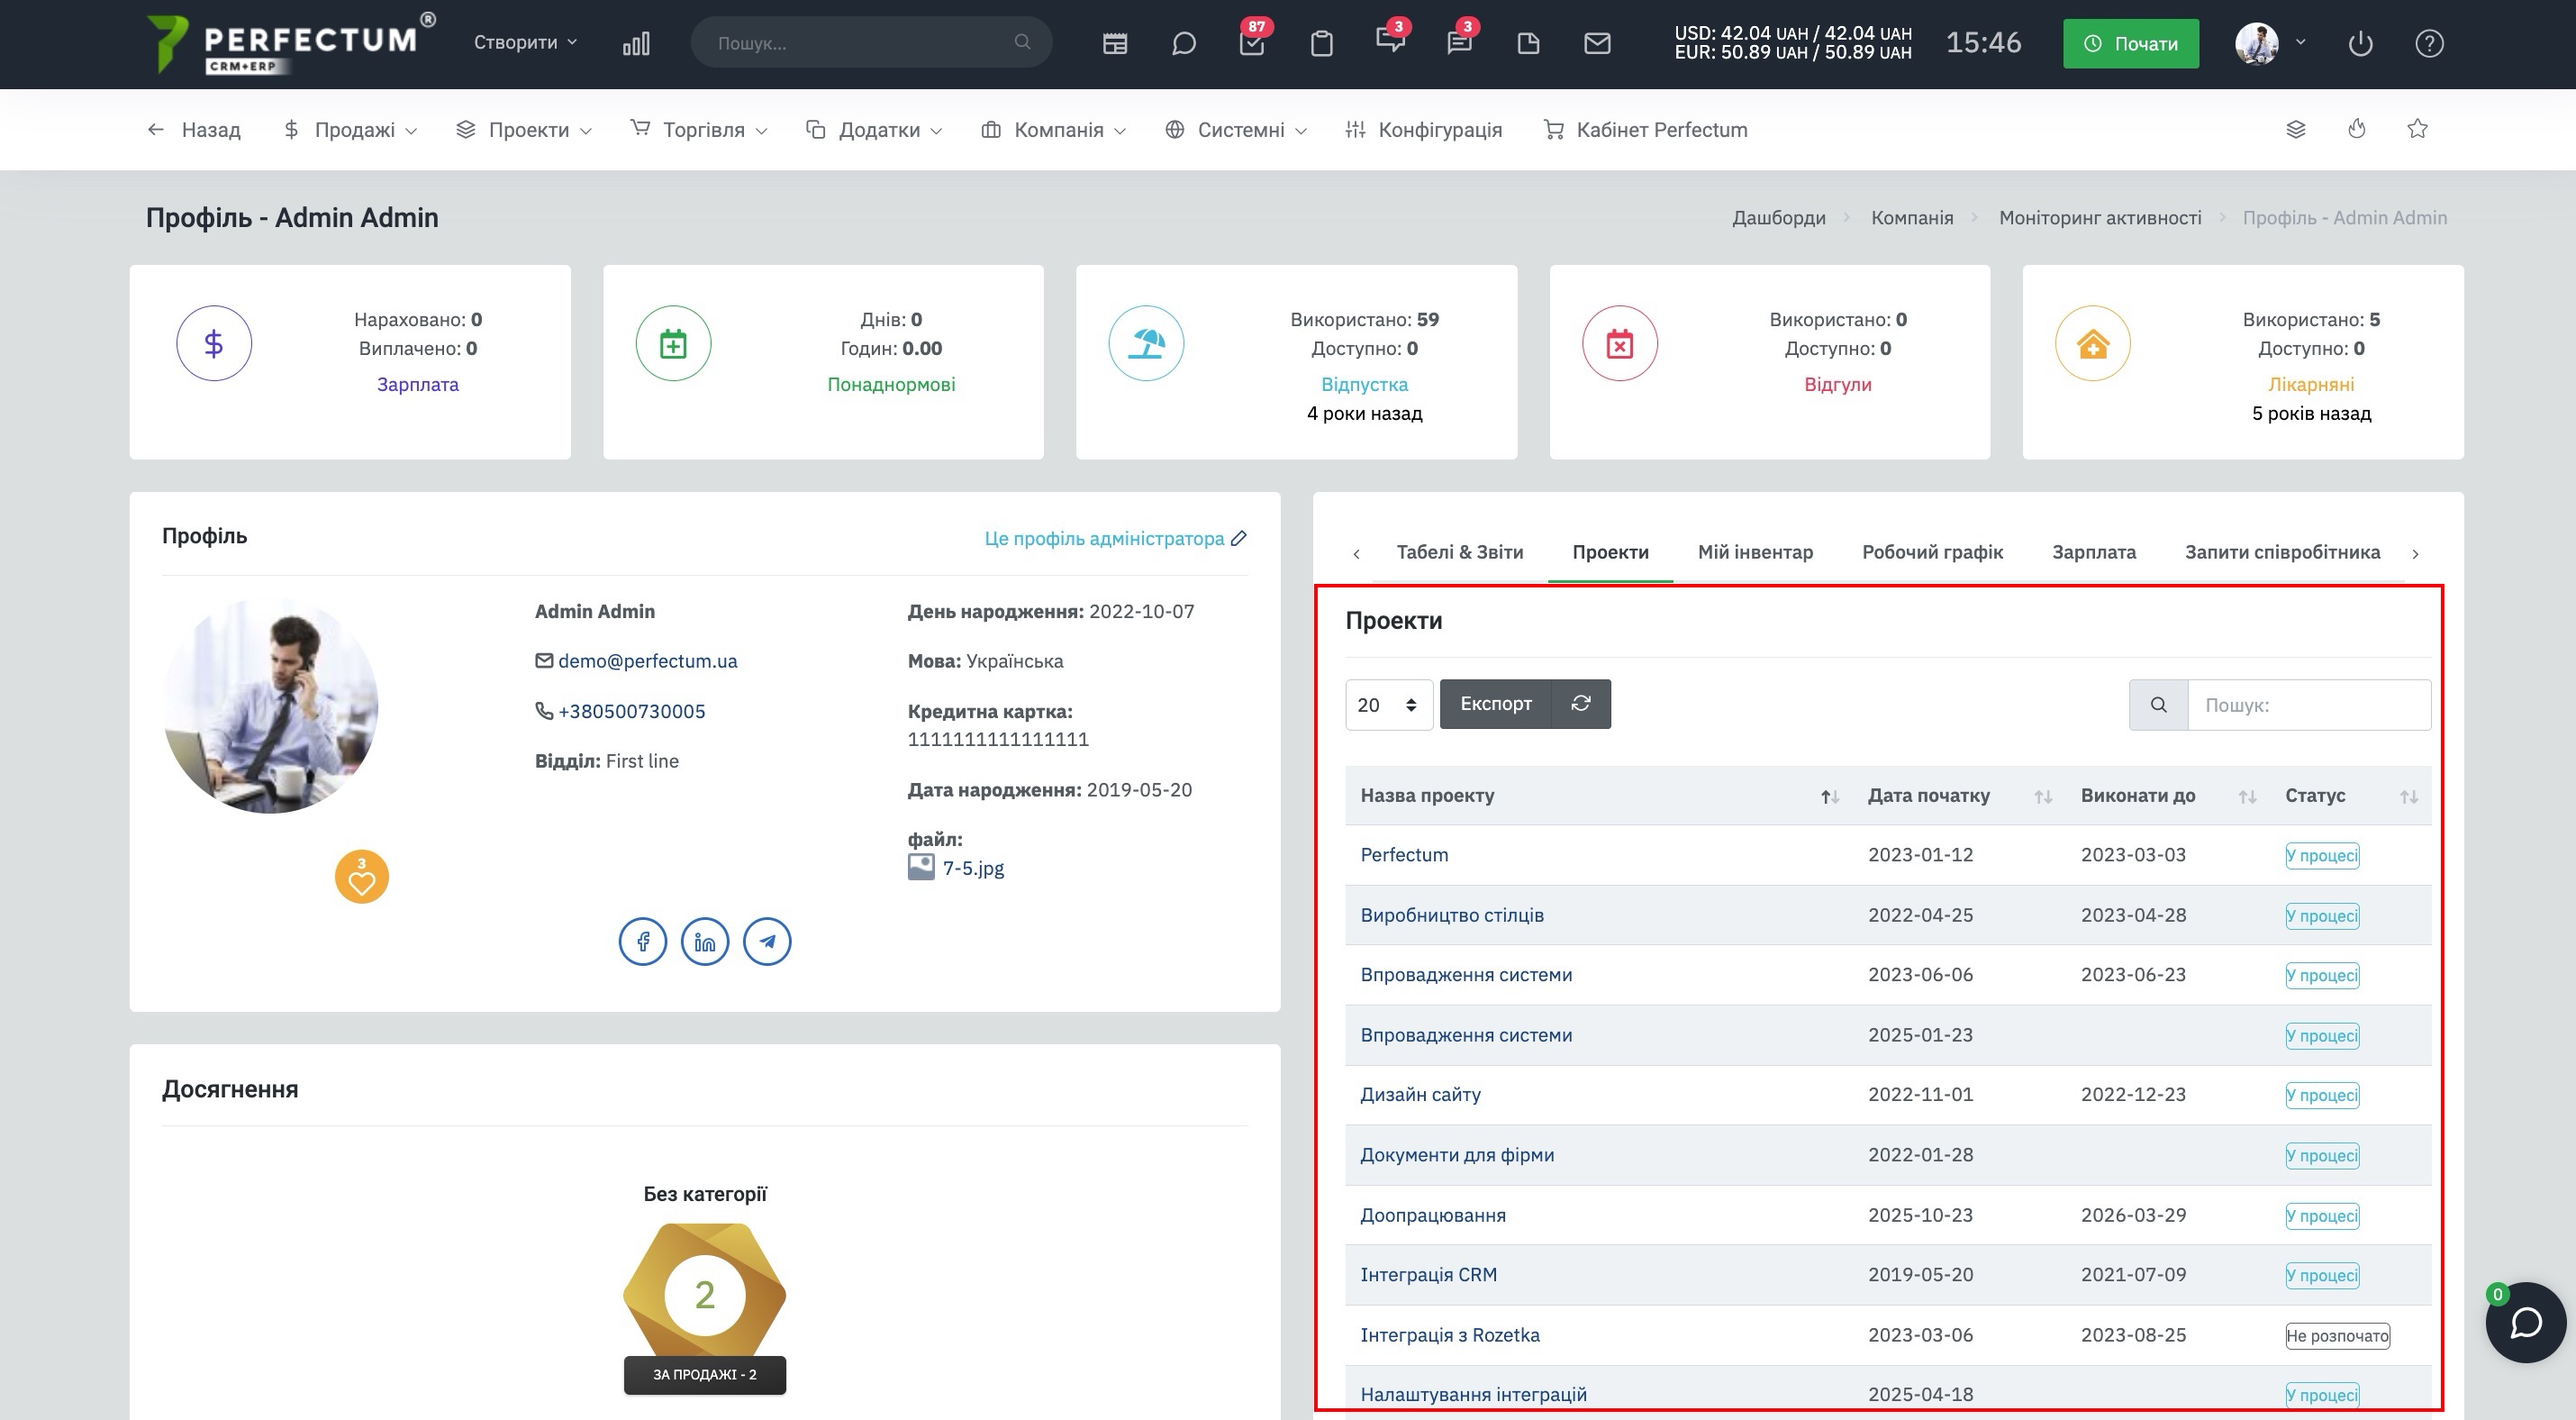
Task: Open the help question mark icon
Action: click(2429, 43)
